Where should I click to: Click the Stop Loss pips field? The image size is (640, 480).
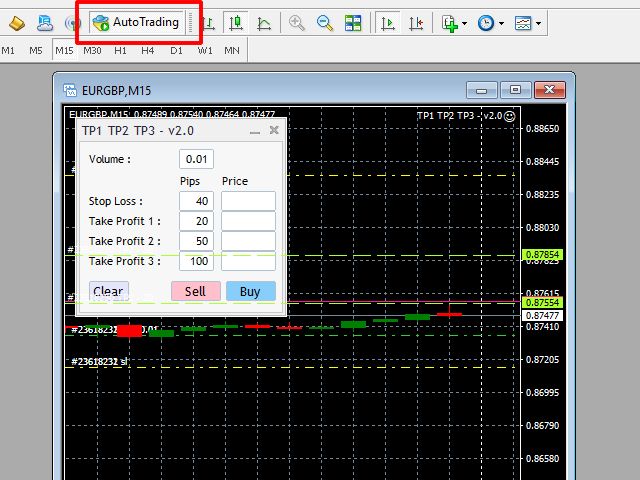click(x=197, y=201)
